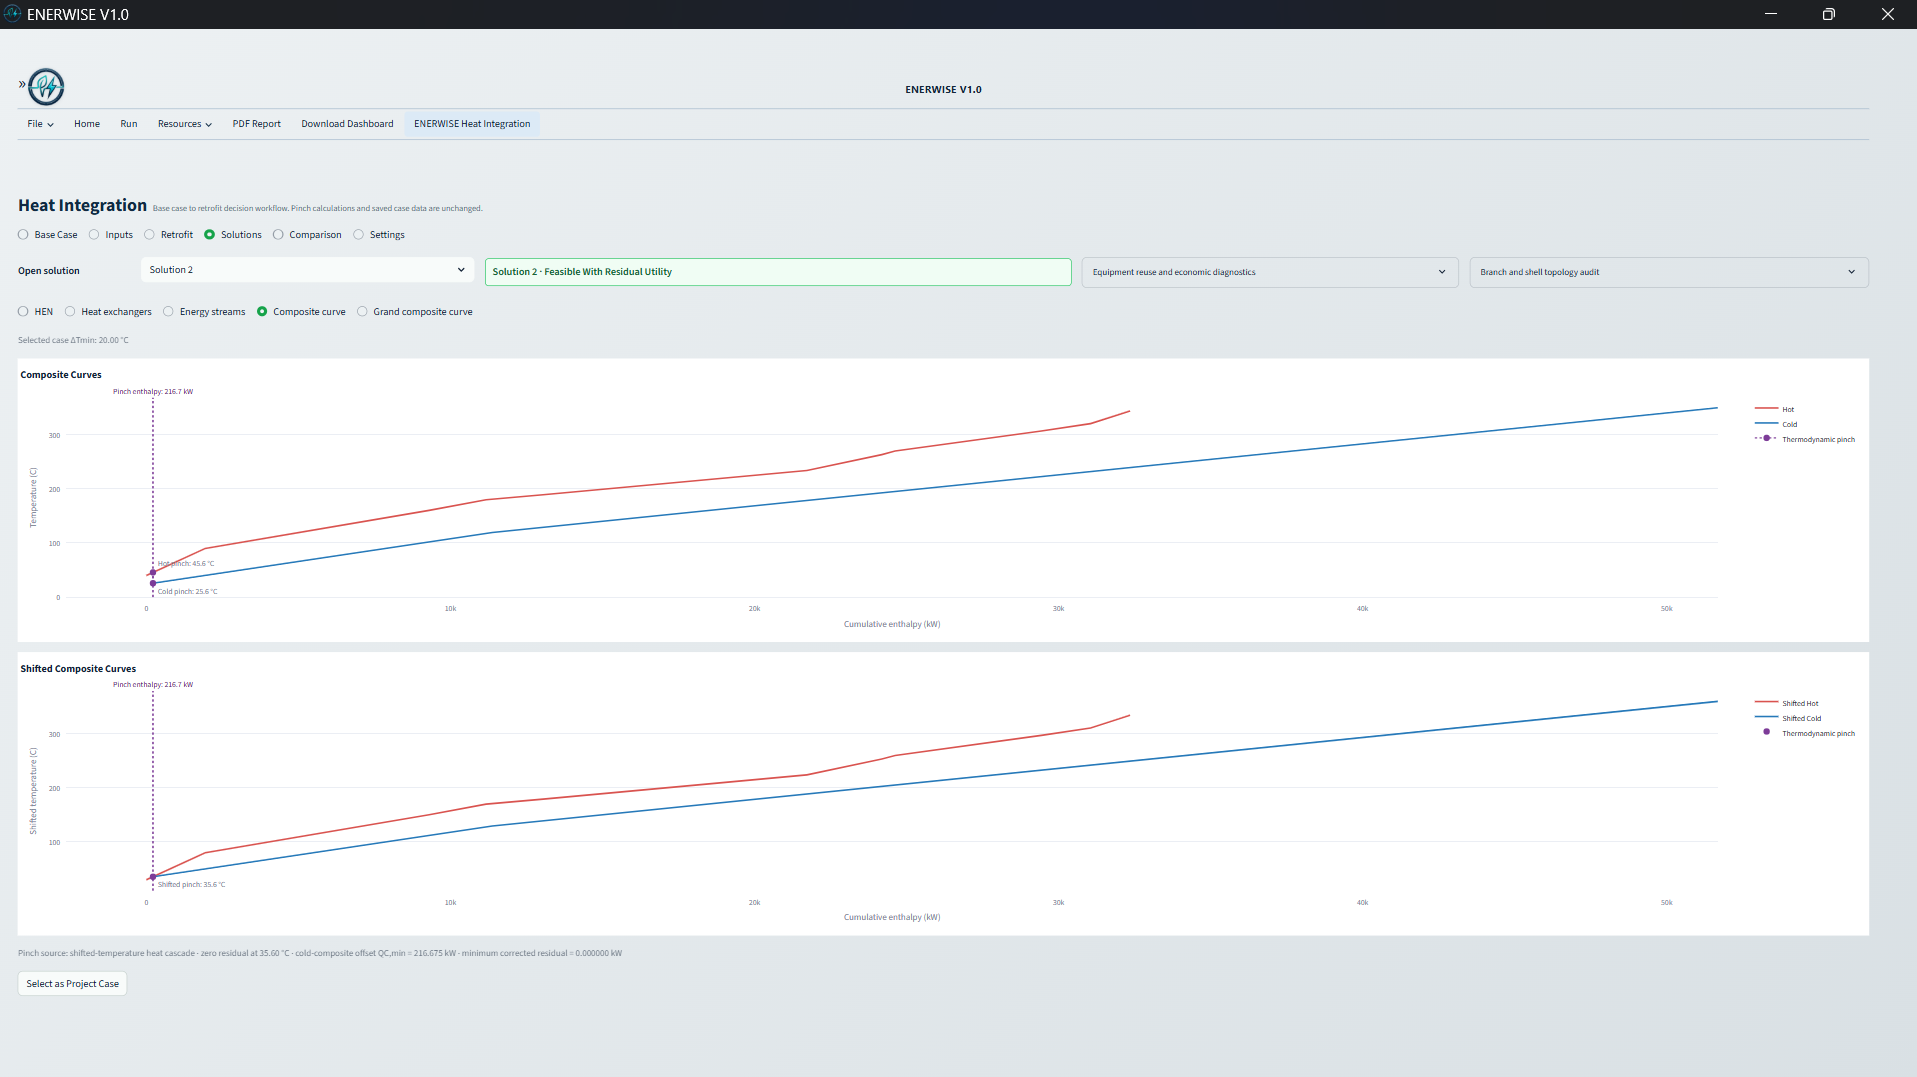Open the ENERWISE Heat Integration tab
The image size is (1917, 1077).
pos(472,124)
